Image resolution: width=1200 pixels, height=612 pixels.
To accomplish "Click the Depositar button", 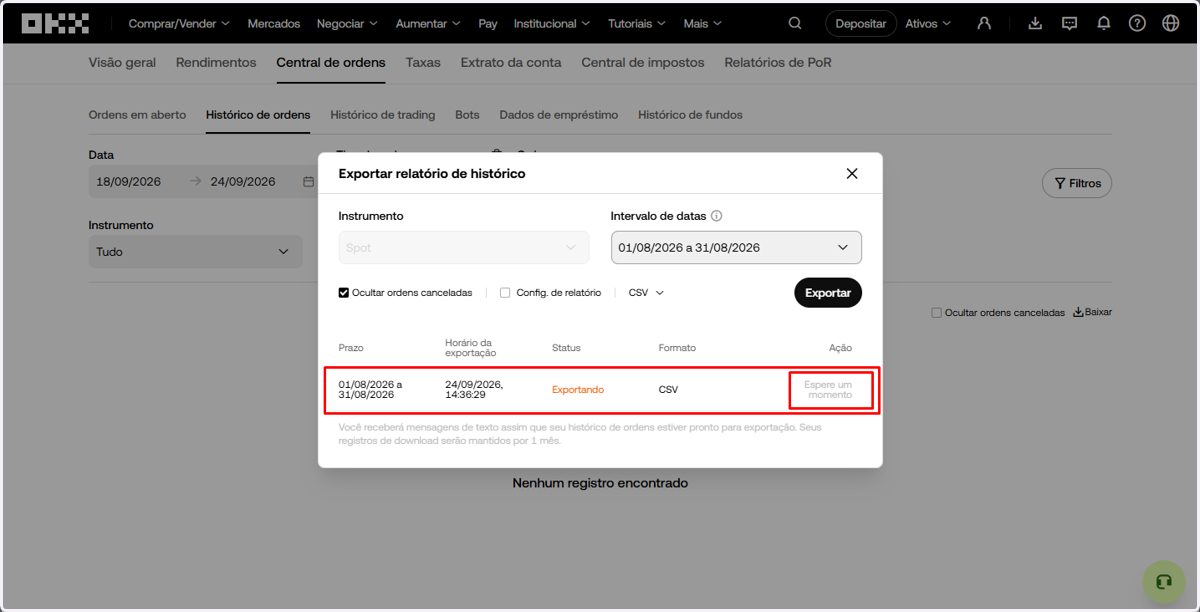I will click(861, 23).
